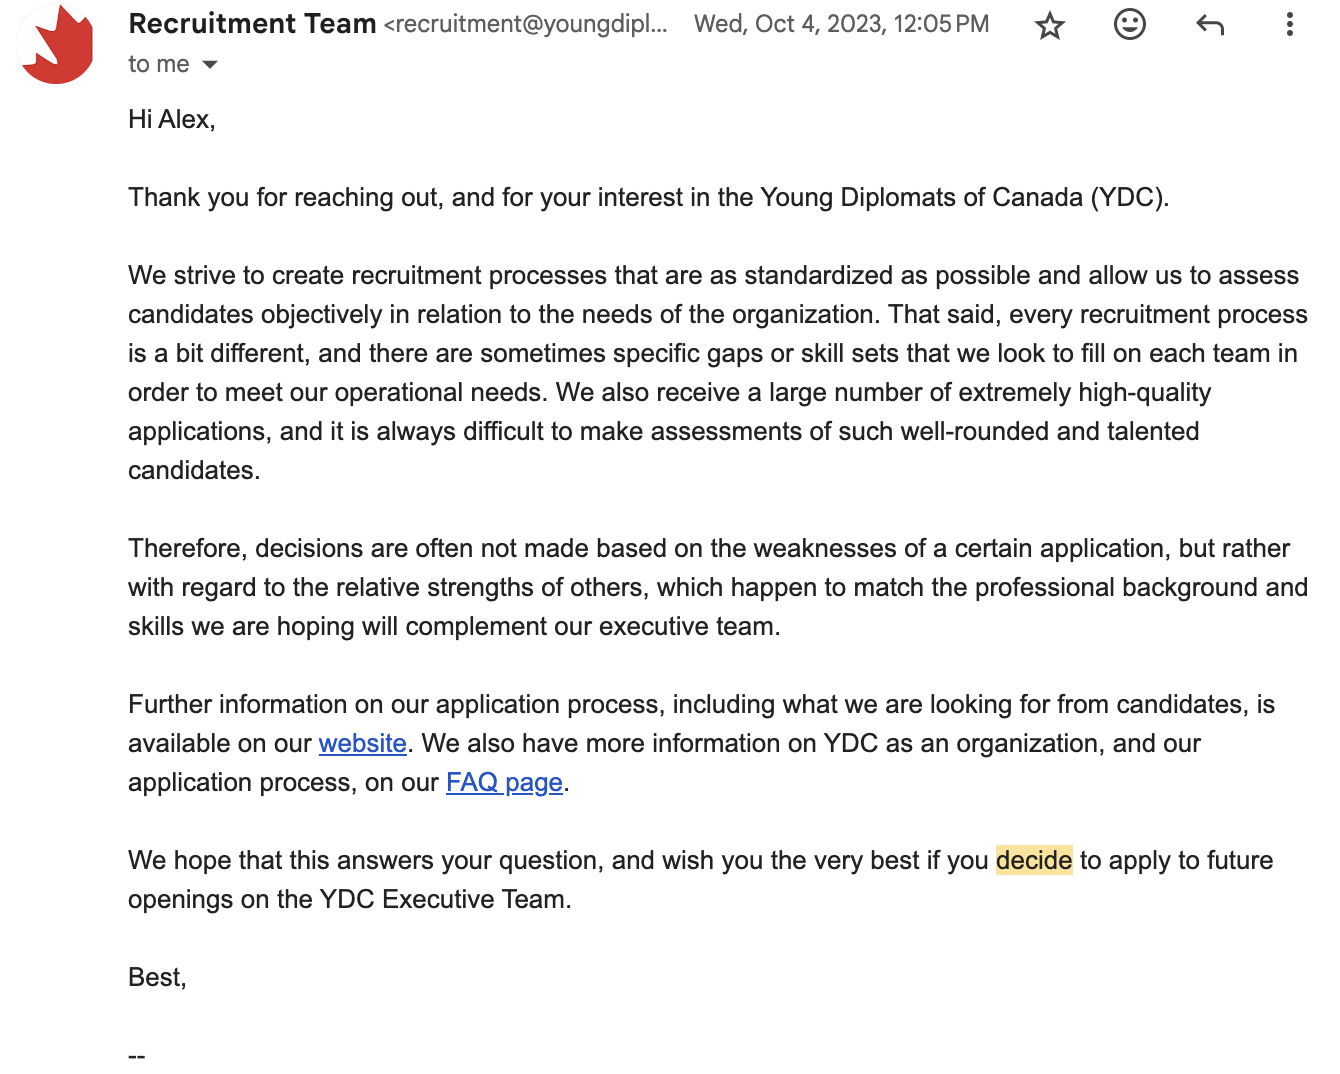
Task: Click the highlighted word "decide"
Action: (1034, 861)
